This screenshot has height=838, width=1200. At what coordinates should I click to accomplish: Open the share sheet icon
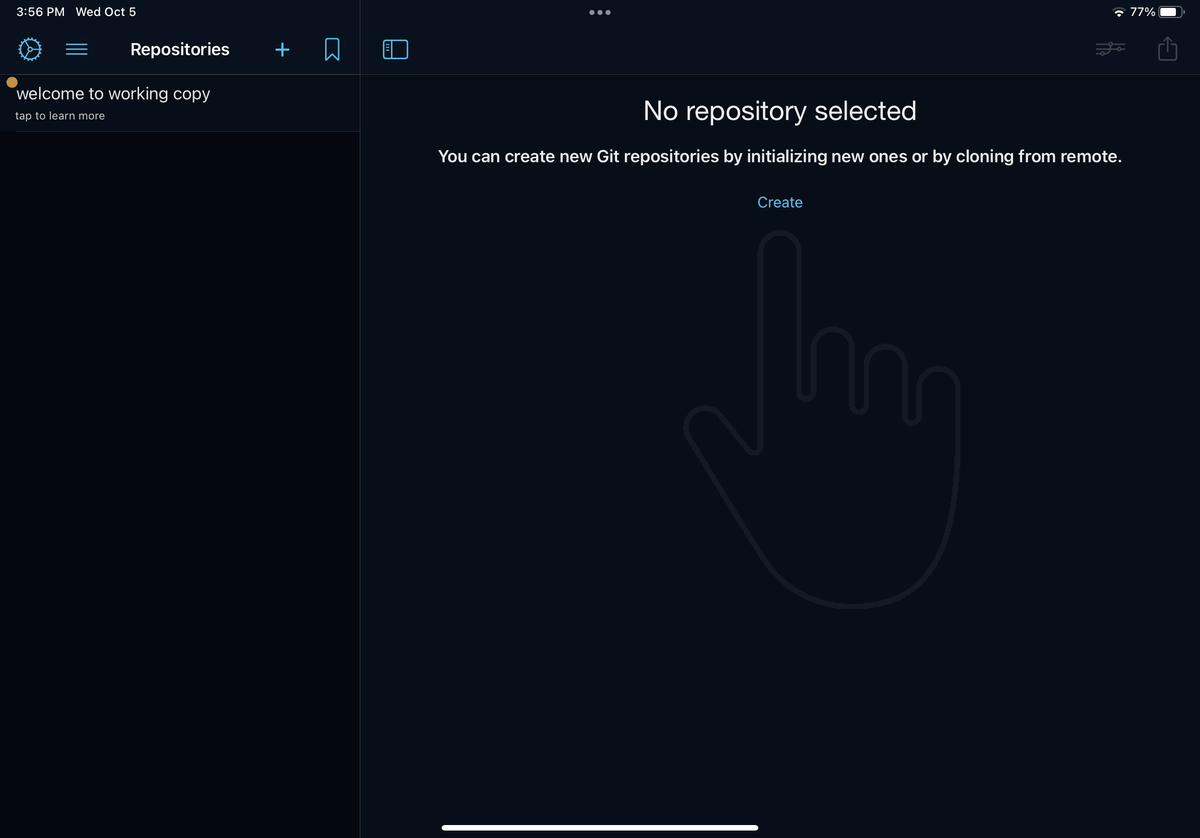[x=1167, y=48]
